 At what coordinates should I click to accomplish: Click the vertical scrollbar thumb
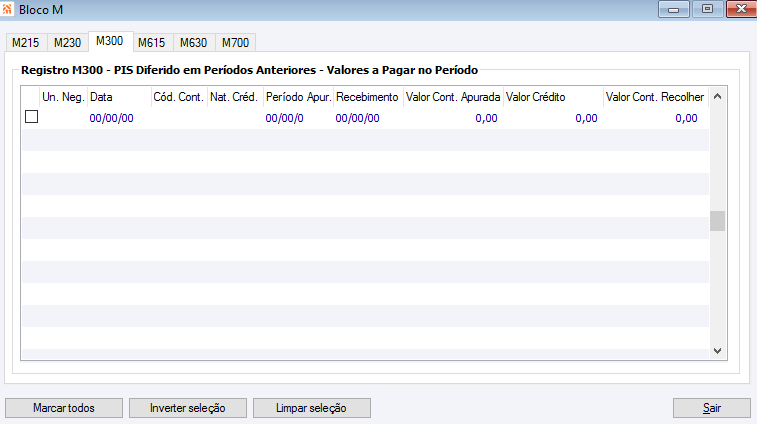click(x=717, y=221)
